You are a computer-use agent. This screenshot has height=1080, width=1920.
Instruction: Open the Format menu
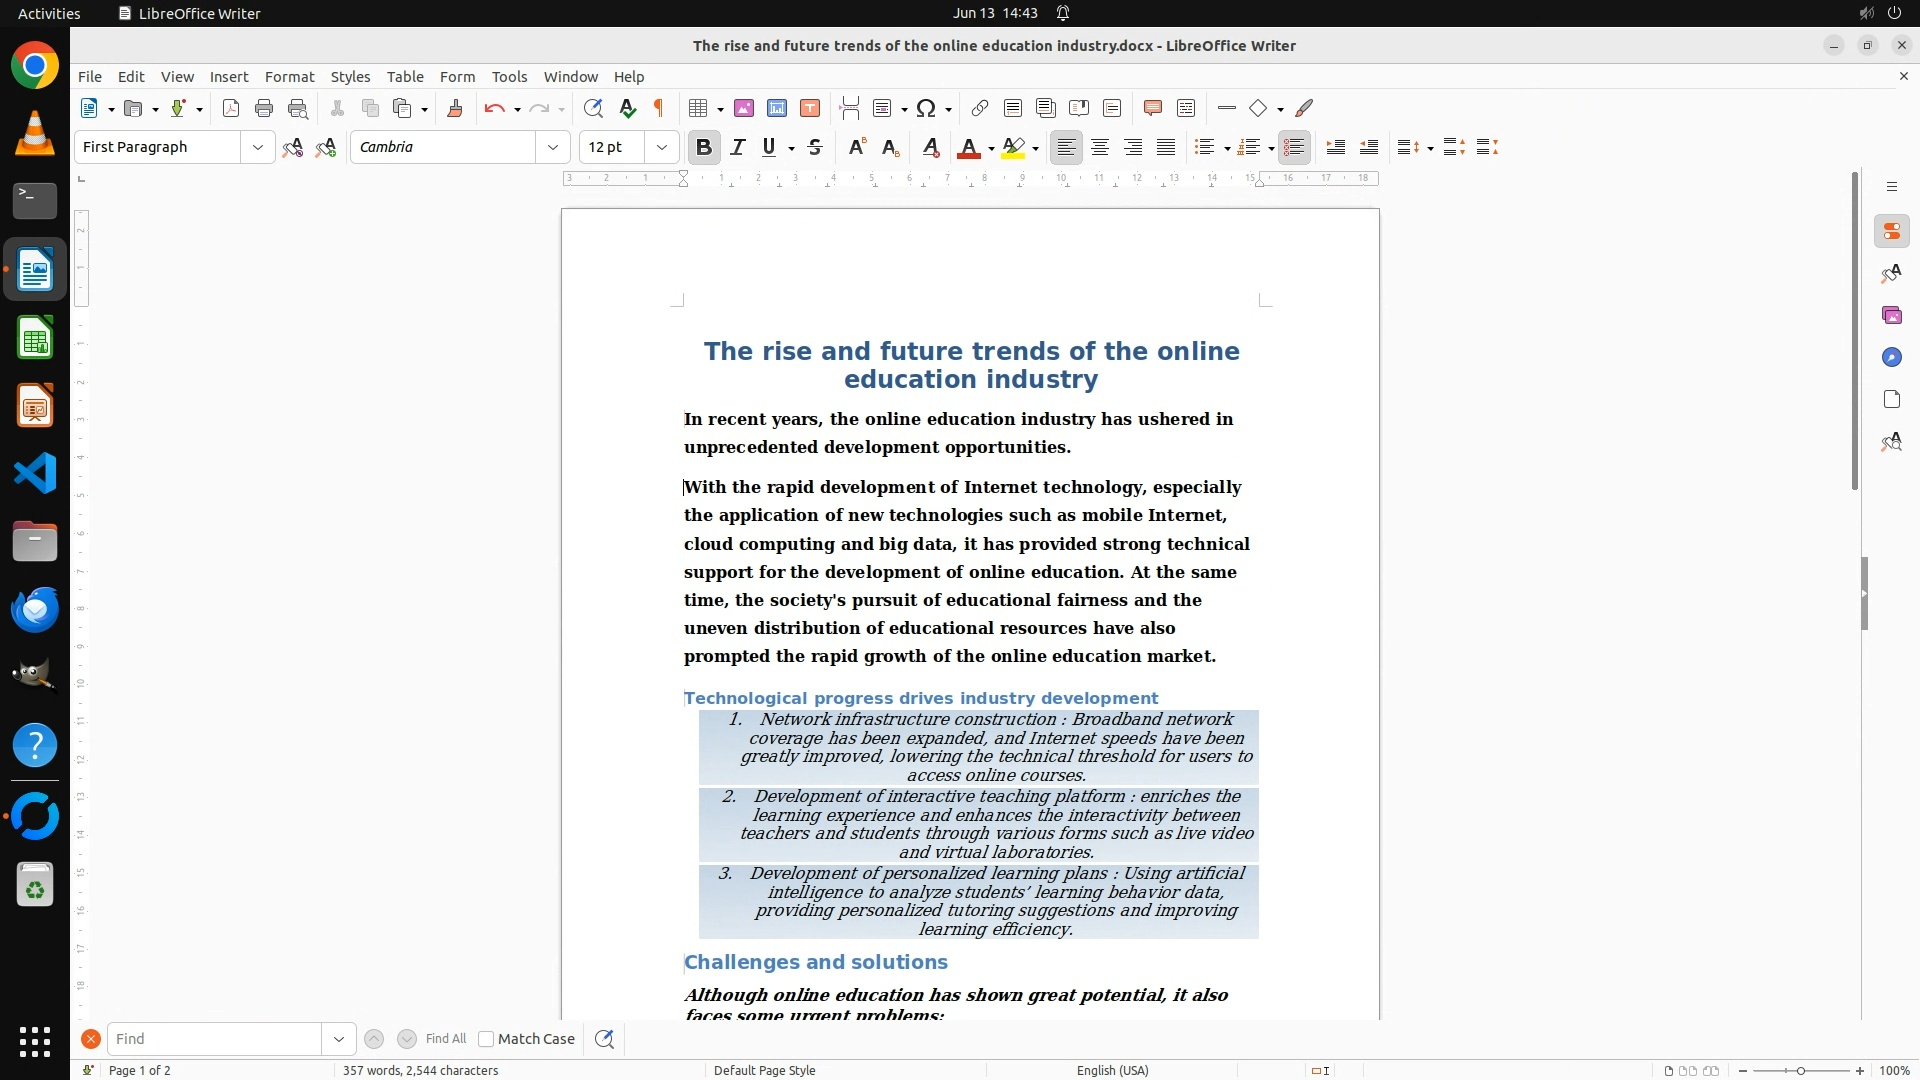[x=289, y=76]
